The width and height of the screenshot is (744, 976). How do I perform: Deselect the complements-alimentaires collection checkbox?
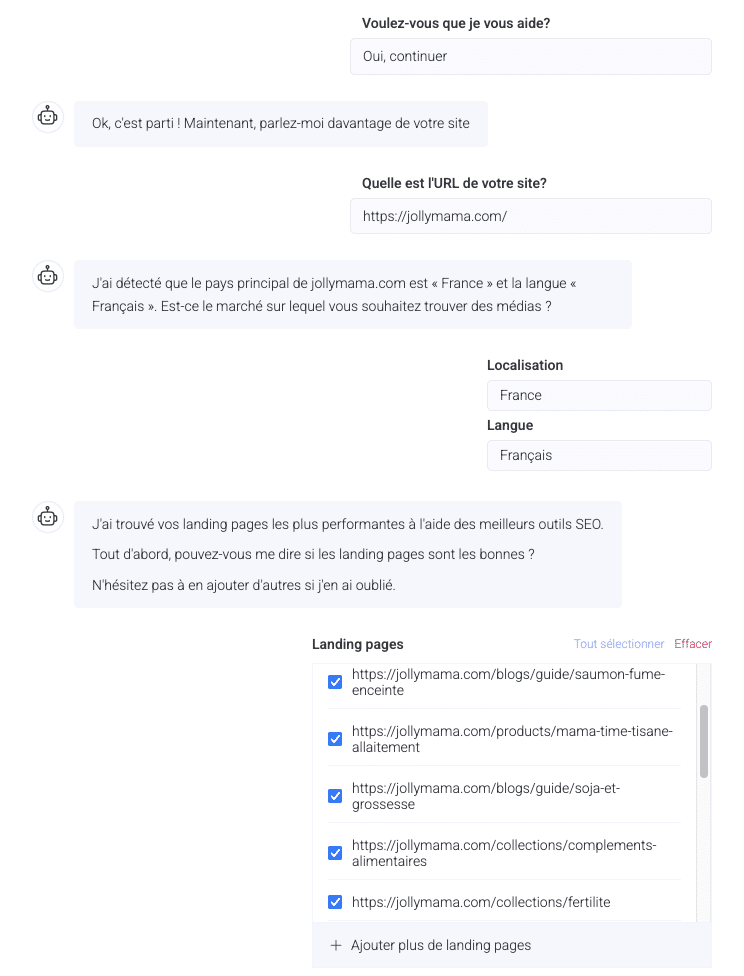pos(335,853)
